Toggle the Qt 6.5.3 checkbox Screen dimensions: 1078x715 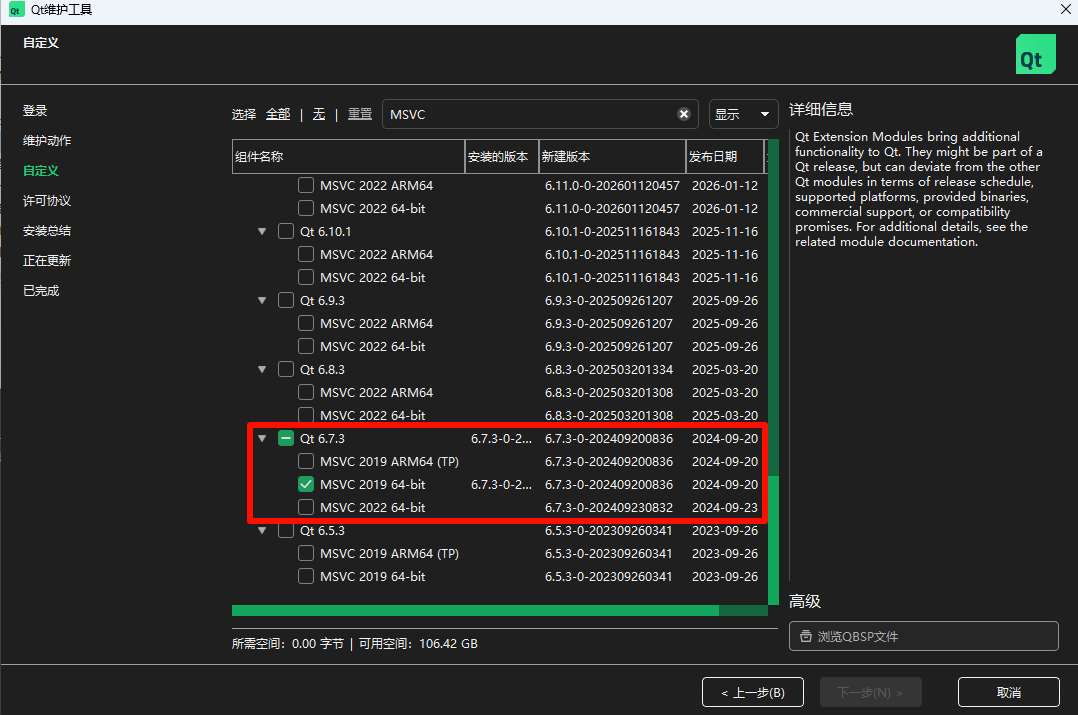[286, 531]
